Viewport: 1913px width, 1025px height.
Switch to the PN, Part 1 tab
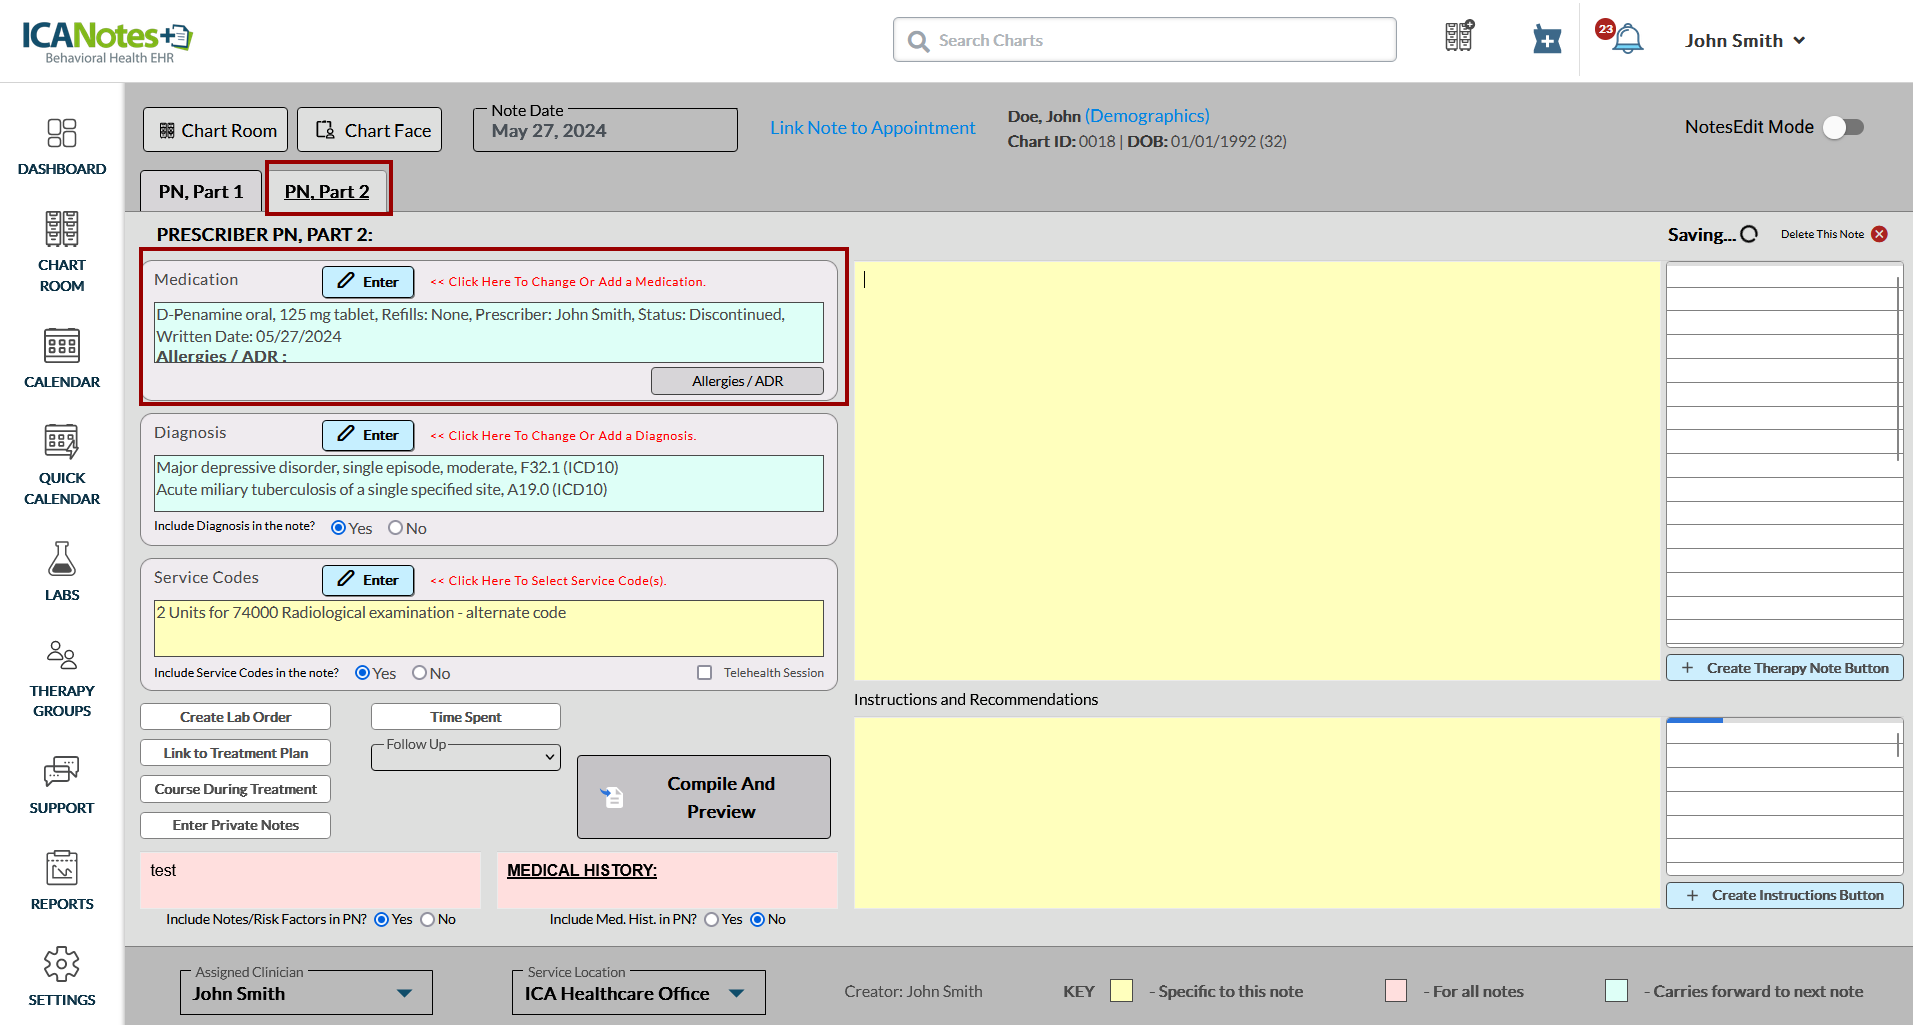(x=201, y=191)
